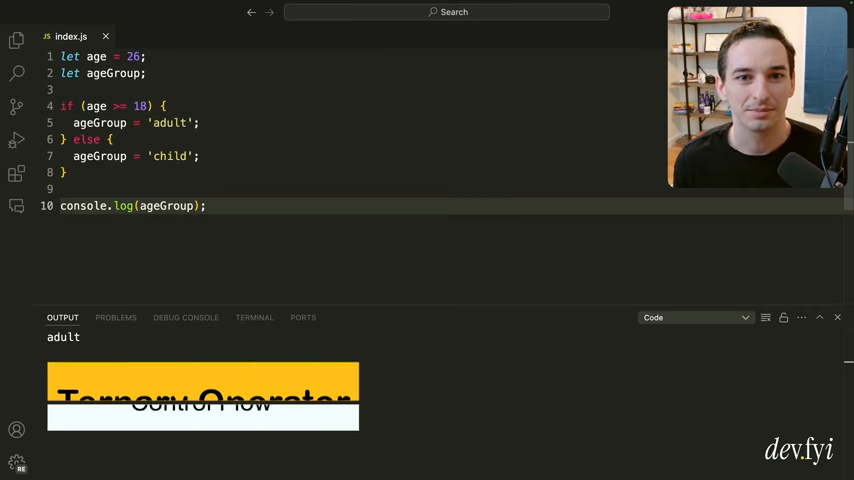Click the console.log(ageGroup) line
The height and width of the screenshot is (480, 854).
coord(133,206)
